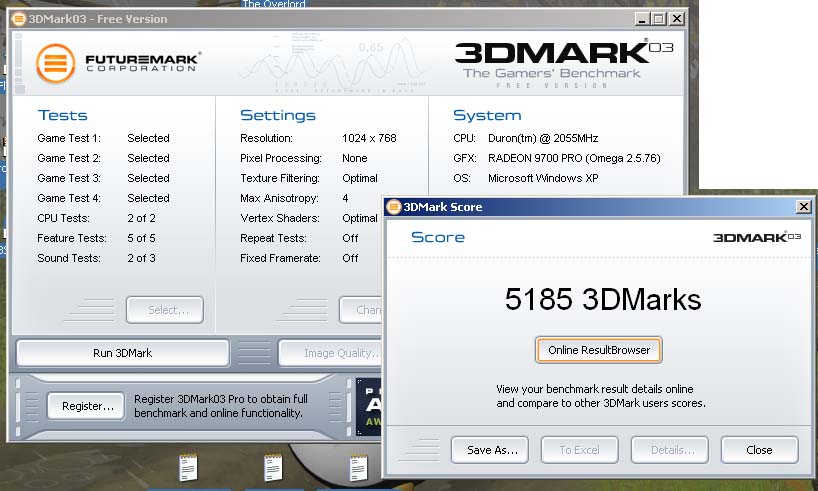The width and height of the screenshot is (818, 491).
Task: Click the OS value Microsoft Windows XP
Action: tap(543, 178)
